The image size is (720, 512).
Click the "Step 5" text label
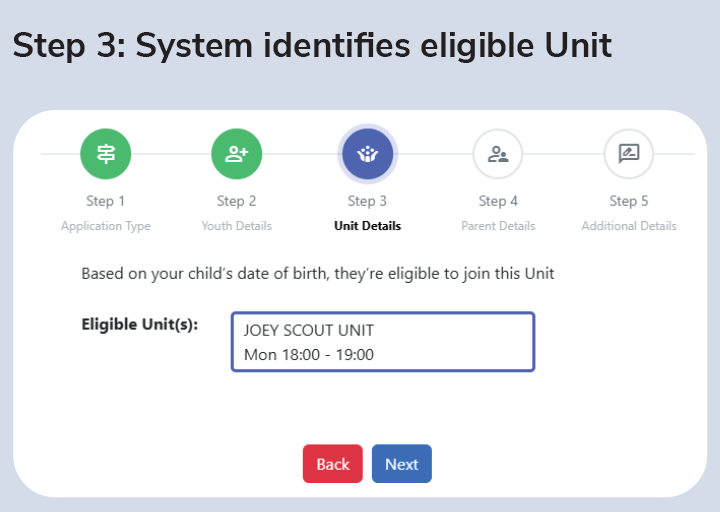pyautogui.click(x=629, y=201)
